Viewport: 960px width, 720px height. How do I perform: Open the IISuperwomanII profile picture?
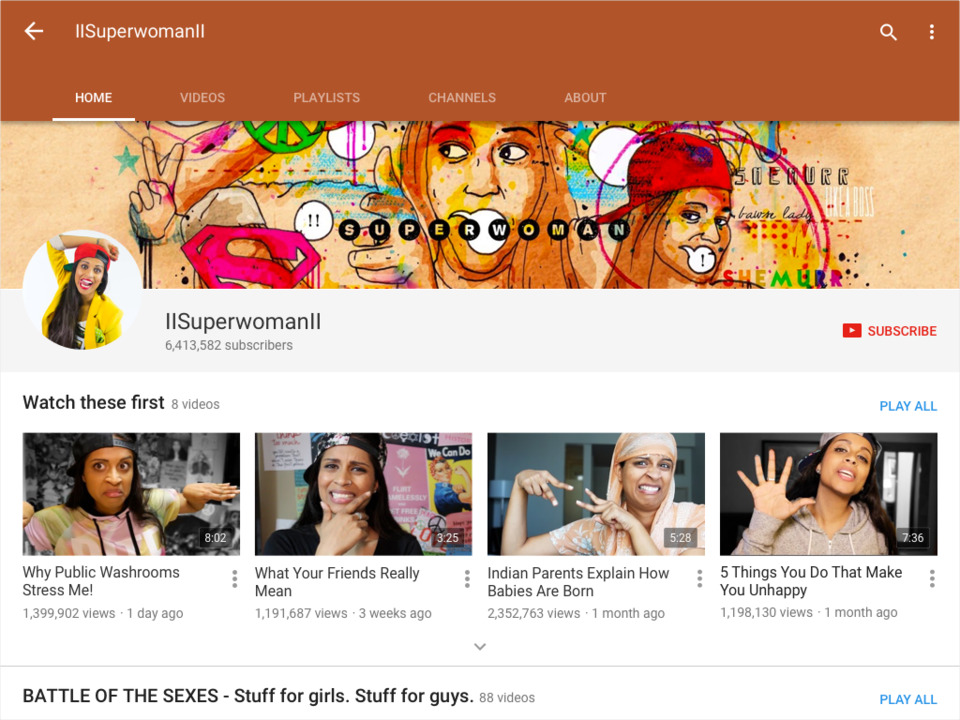click(x=82, y=290)
